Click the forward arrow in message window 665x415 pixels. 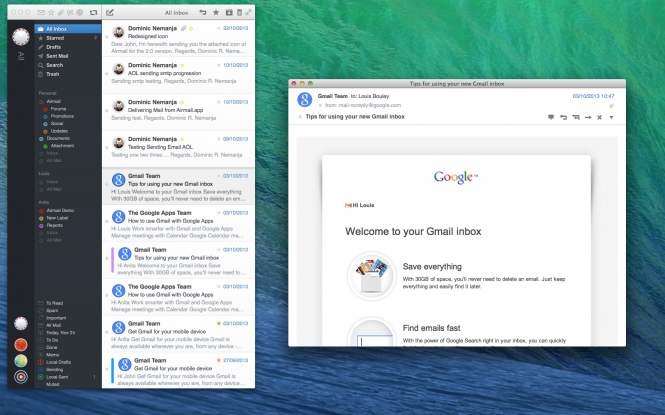point(588,117)
